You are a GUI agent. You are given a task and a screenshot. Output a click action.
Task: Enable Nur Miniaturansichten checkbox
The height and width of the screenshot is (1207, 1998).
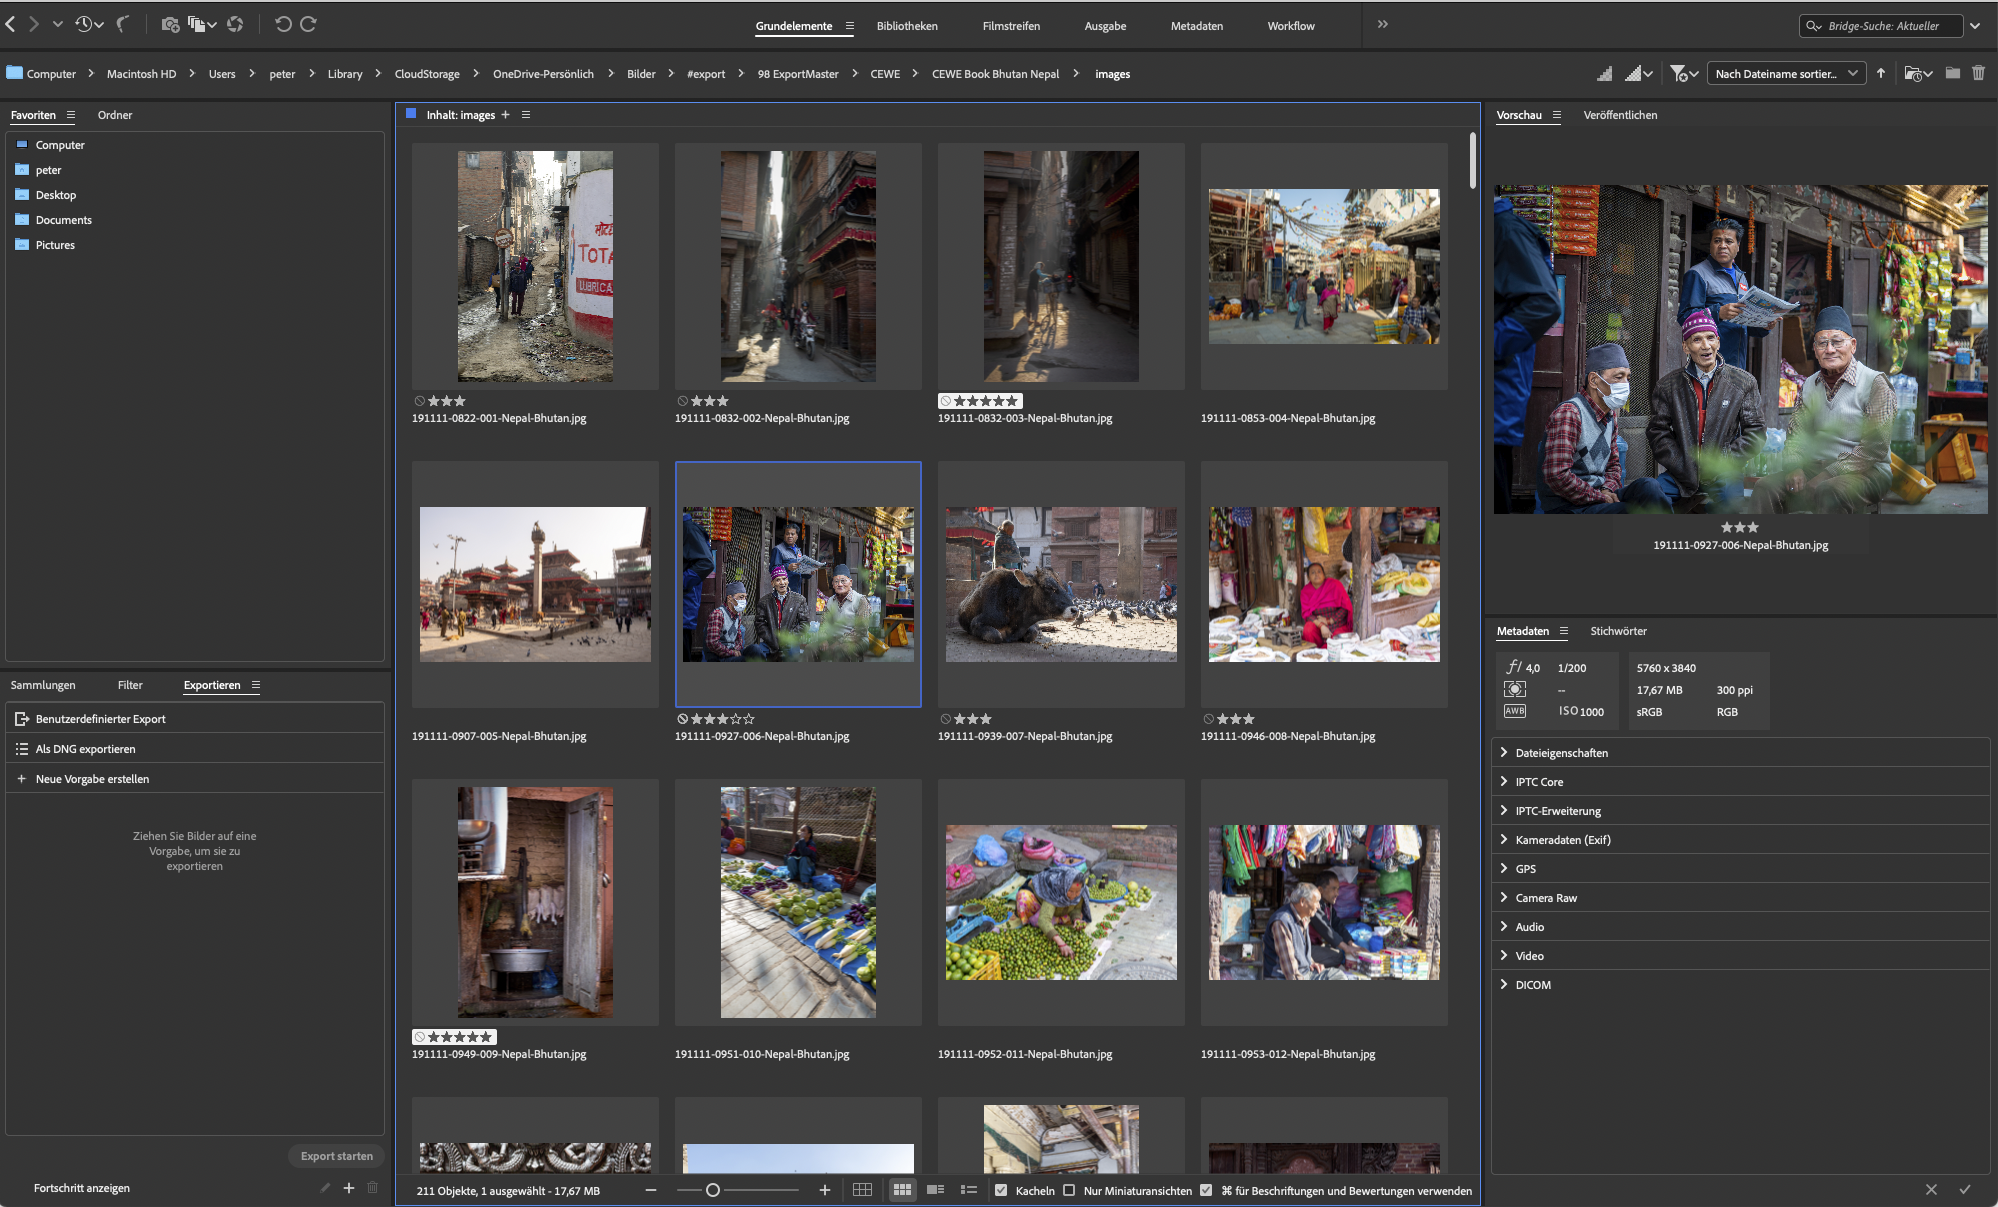[1069, 1190]
